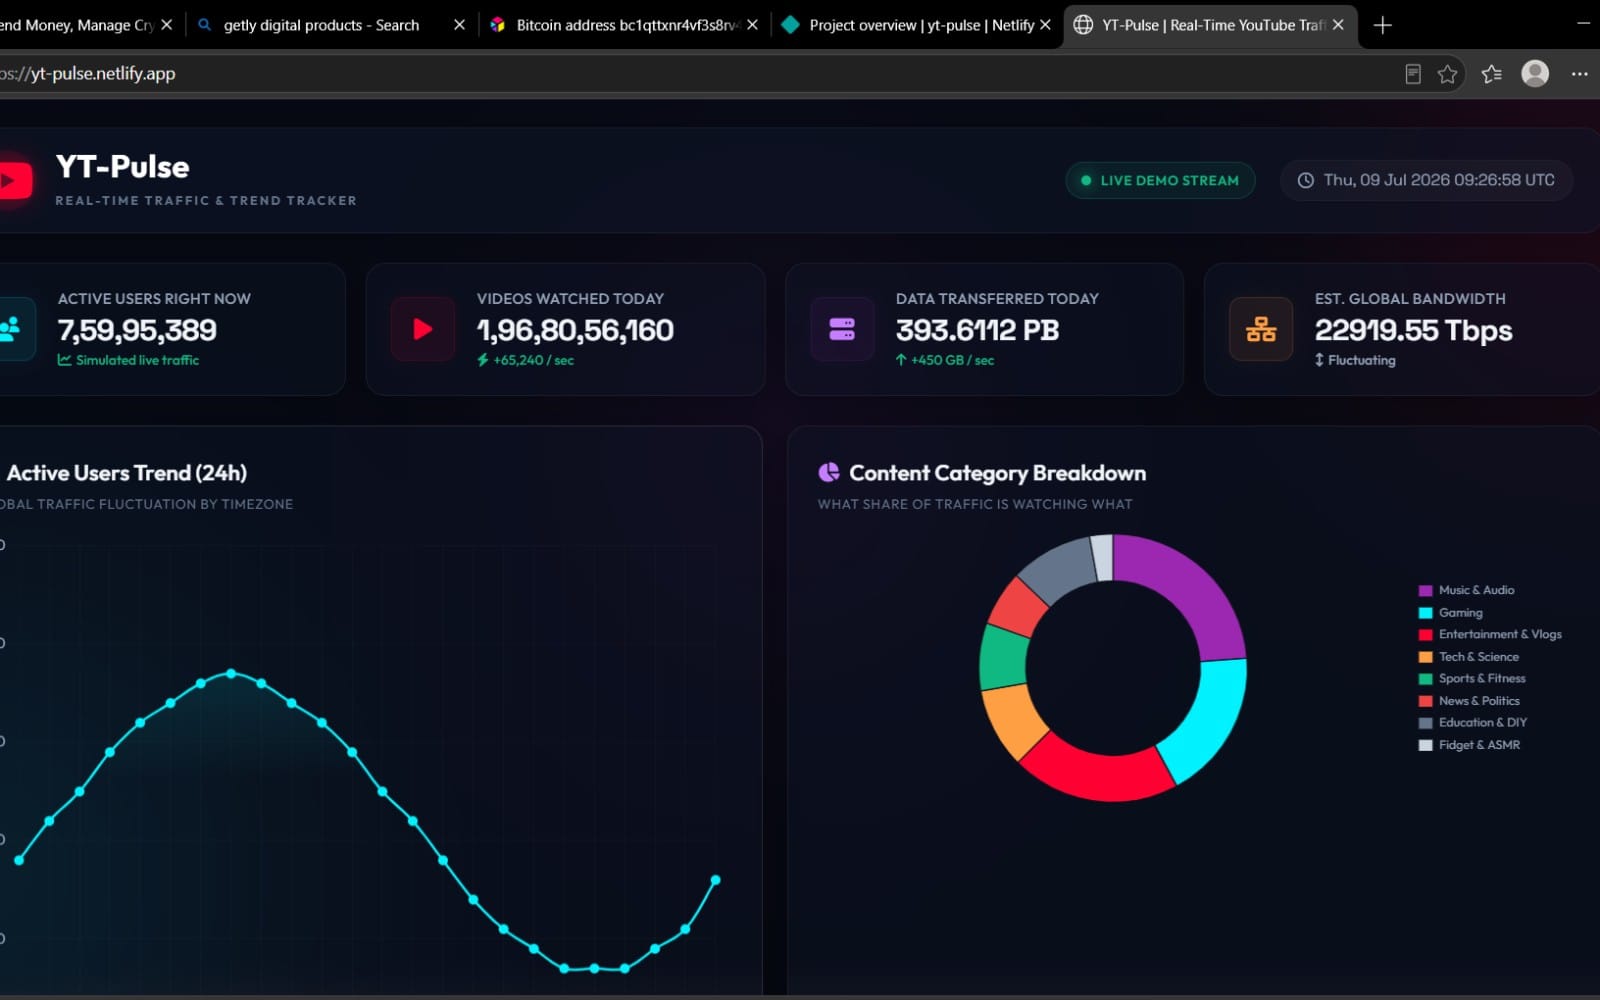Toggle Entertainment & Vlogs legend entry

1490,635
